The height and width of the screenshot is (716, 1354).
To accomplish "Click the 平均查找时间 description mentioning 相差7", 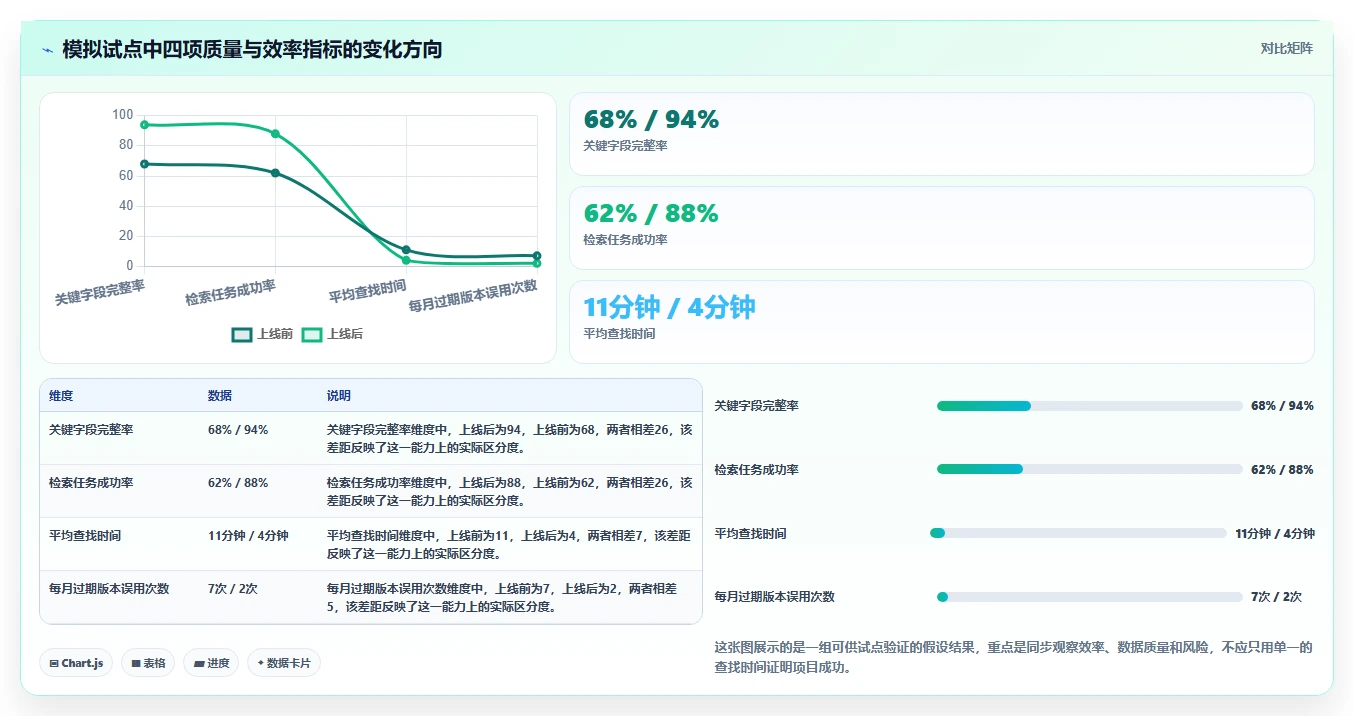I will (509, 544).
